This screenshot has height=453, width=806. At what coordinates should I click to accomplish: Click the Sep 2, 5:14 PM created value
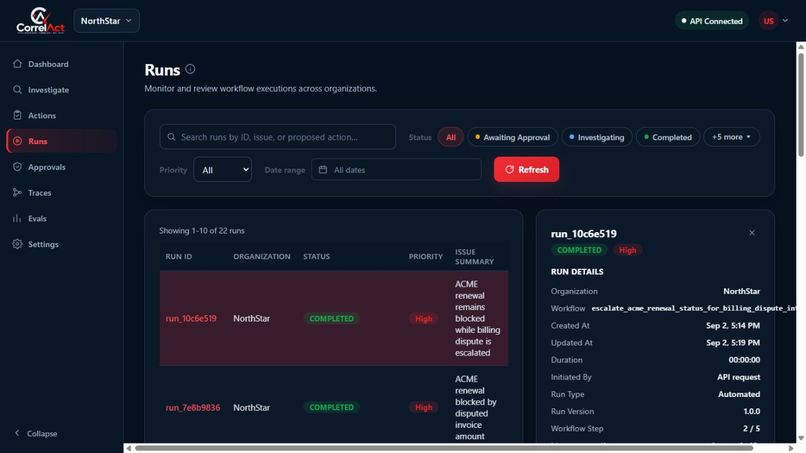coord(732,325)
